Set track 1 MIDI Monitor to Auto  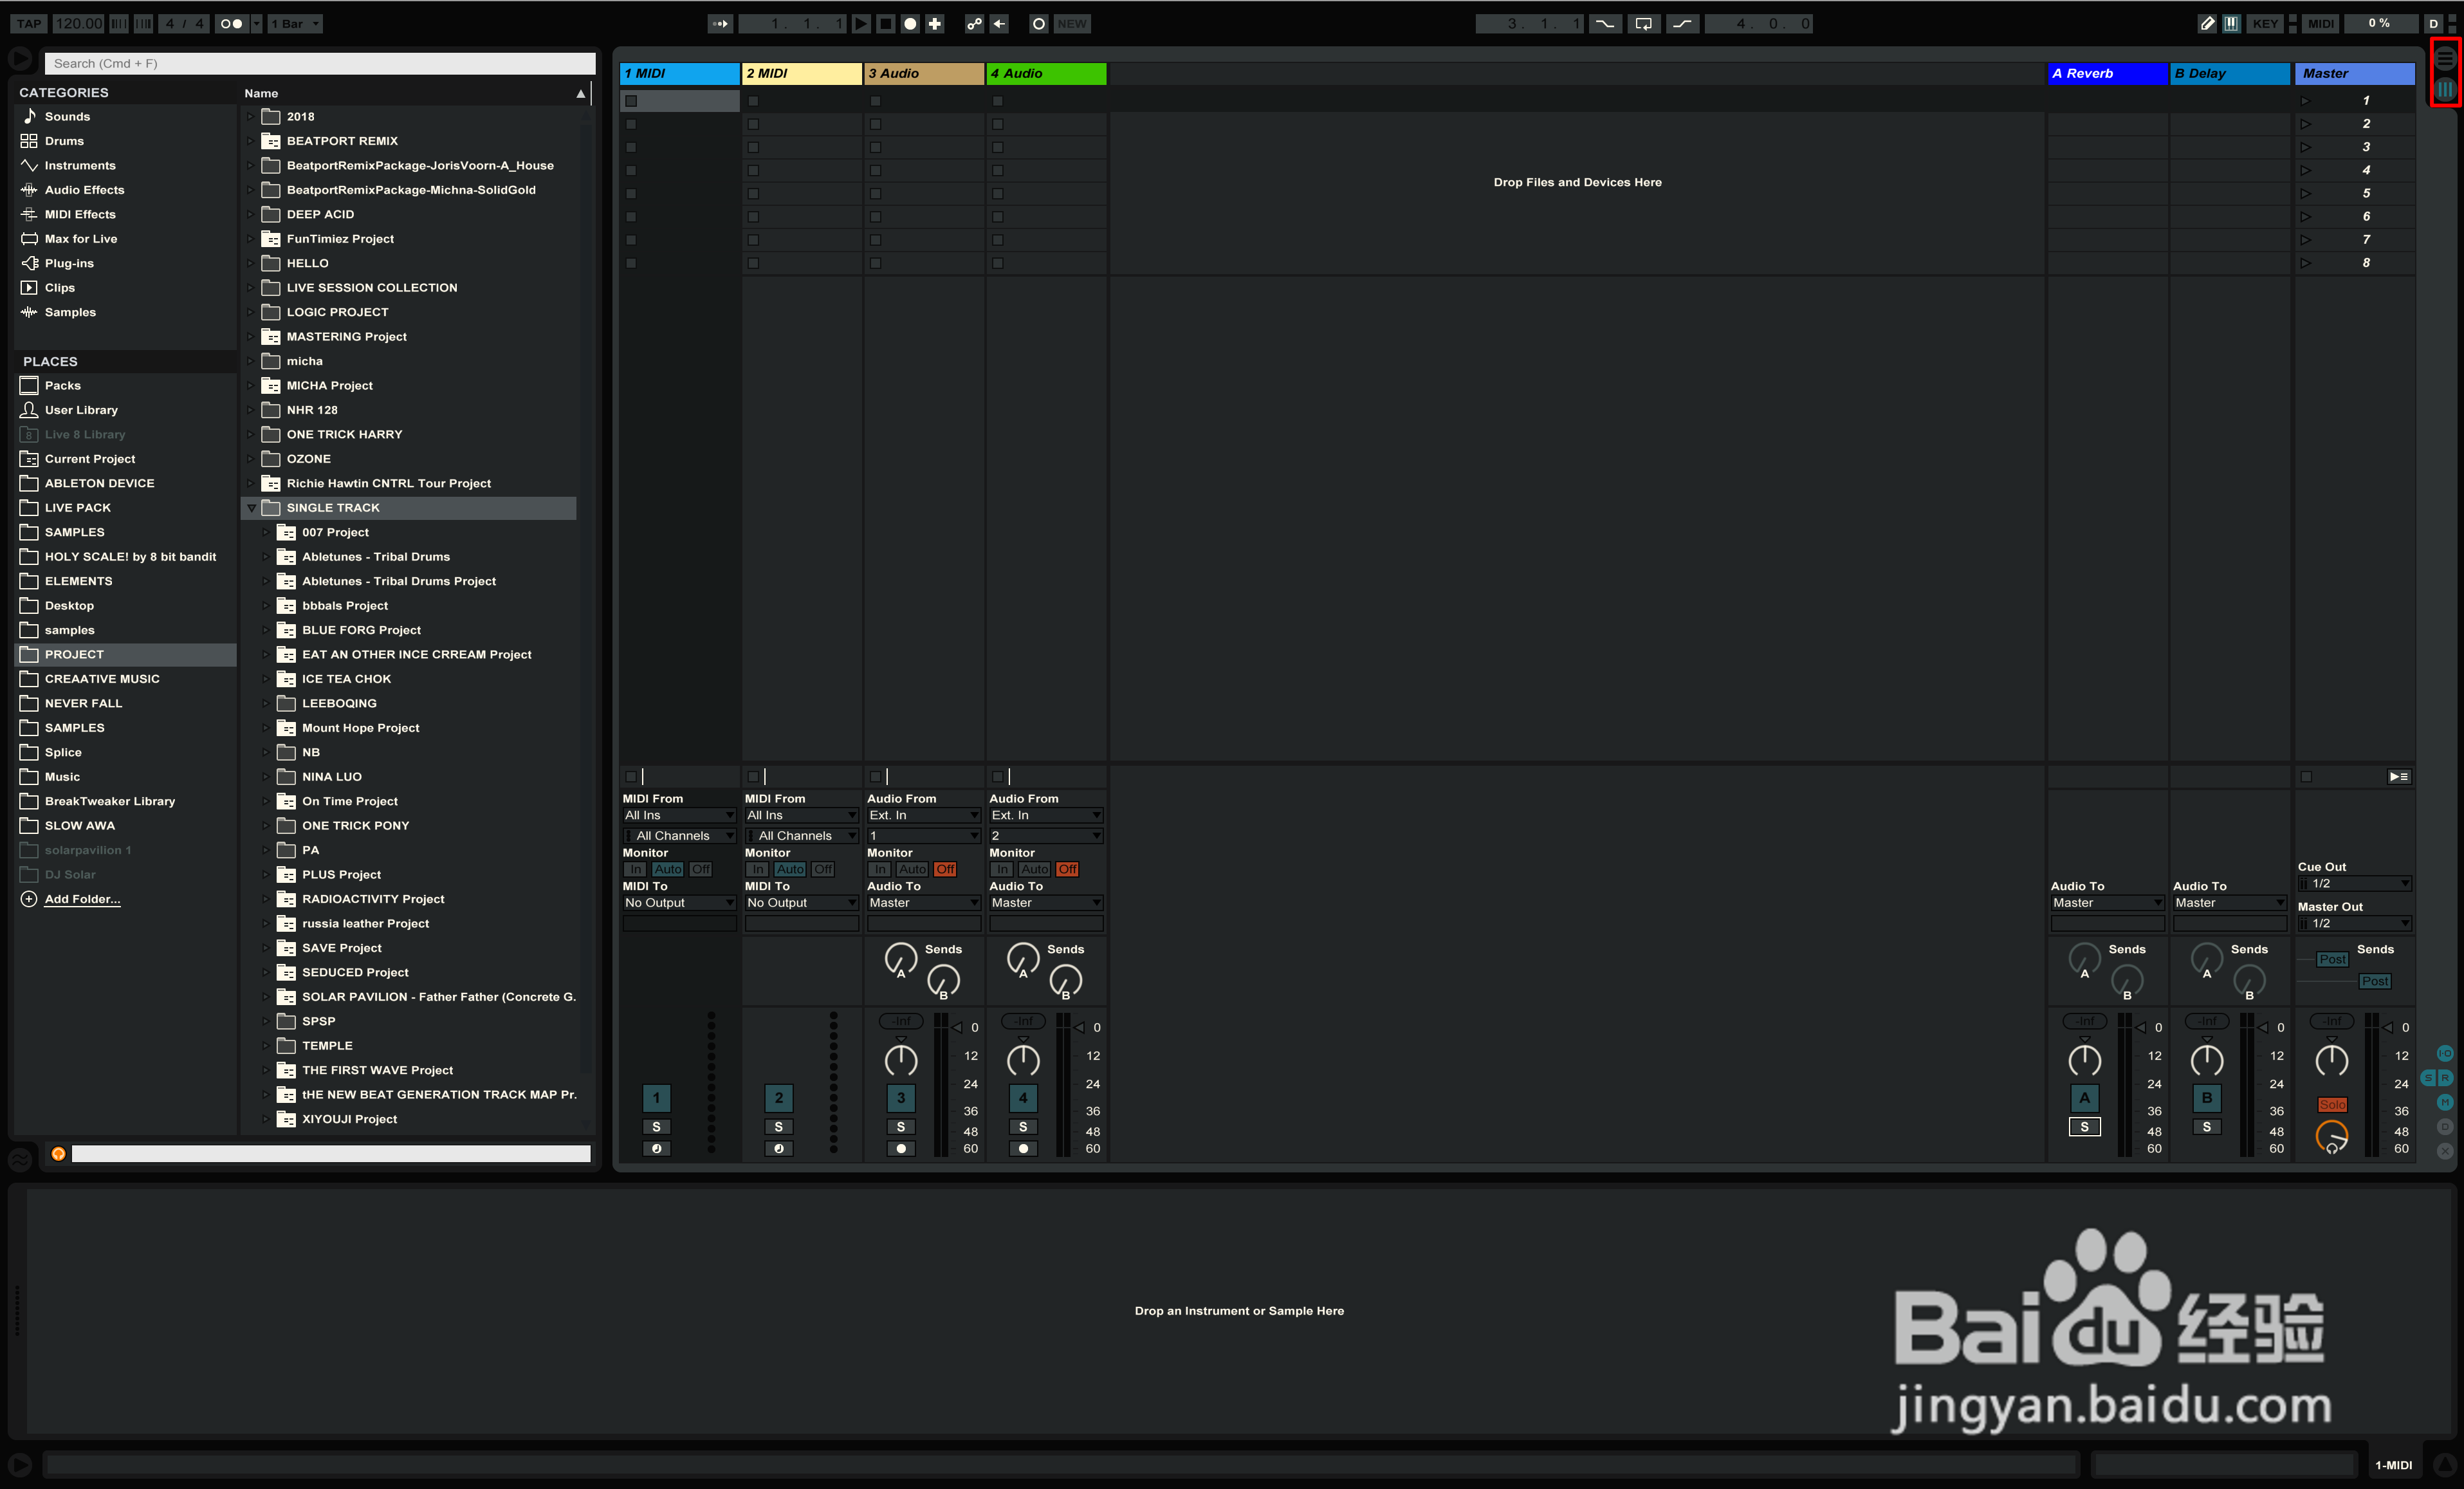[668, 869]
